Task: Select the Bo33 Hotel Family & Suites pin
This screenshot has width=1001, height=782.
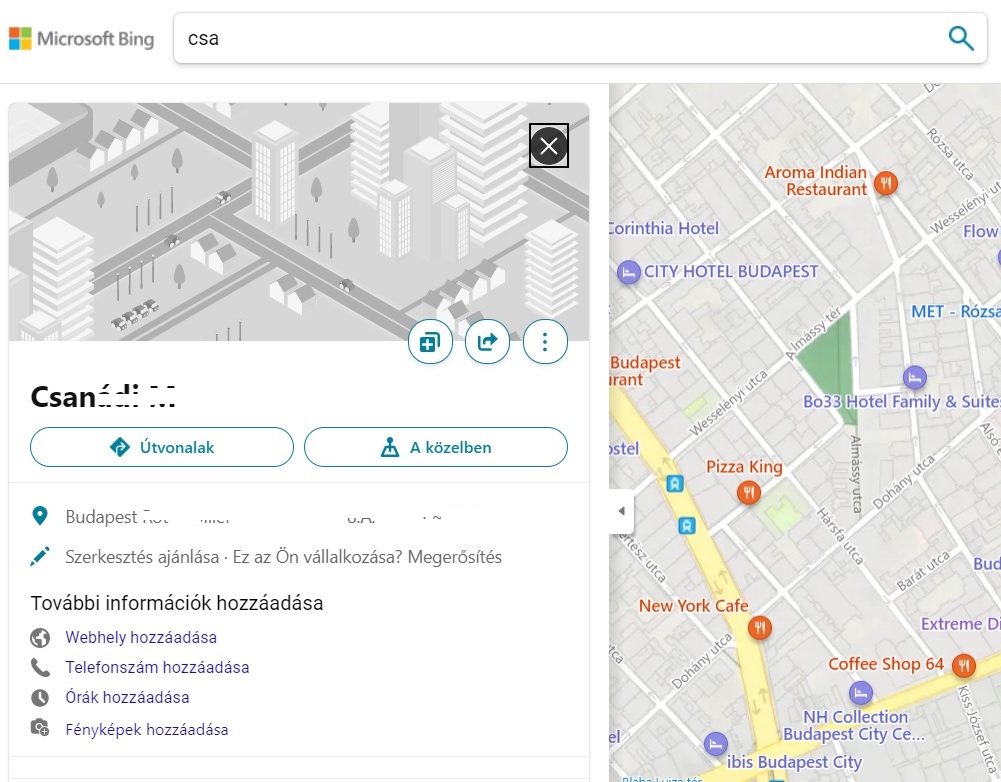Action: coord(914,377)
